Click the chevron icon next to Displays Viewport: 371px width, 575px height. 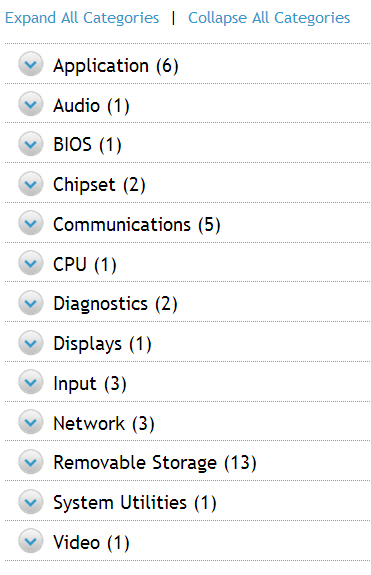coord(31,343)
